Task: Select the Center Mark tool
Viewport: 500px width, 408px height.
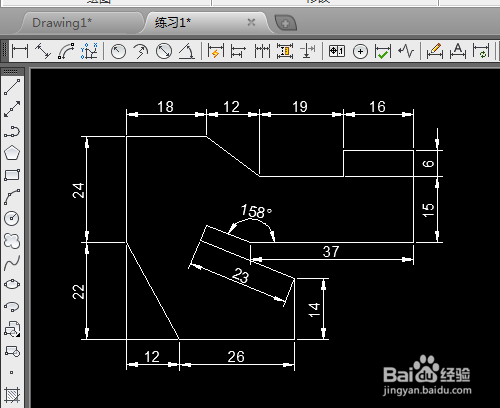Action: coord(360,51)
